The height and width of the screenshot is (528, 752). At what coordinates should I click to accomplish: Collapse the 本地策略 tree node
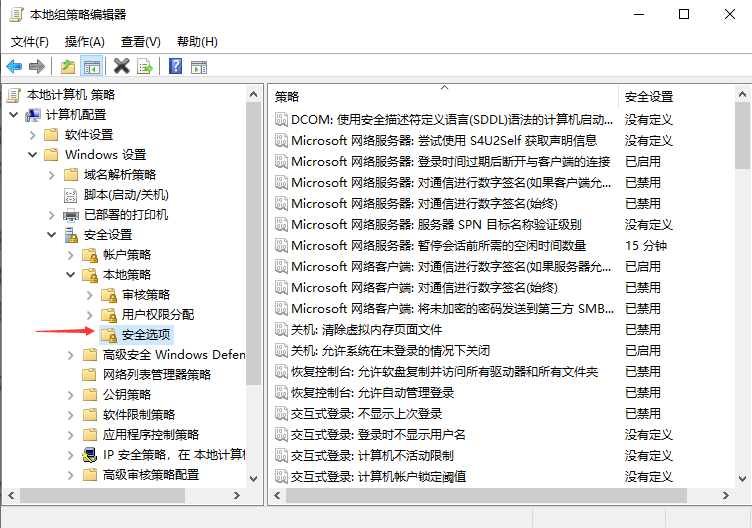[71, 274]
